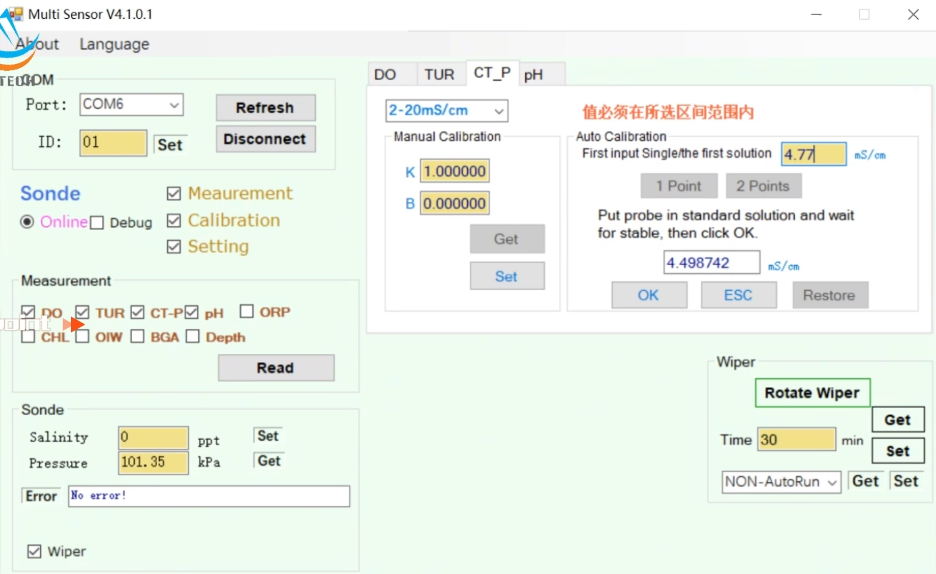Open the Language menu
Viewport: 936px width, 574px height.
pos(114,44)
